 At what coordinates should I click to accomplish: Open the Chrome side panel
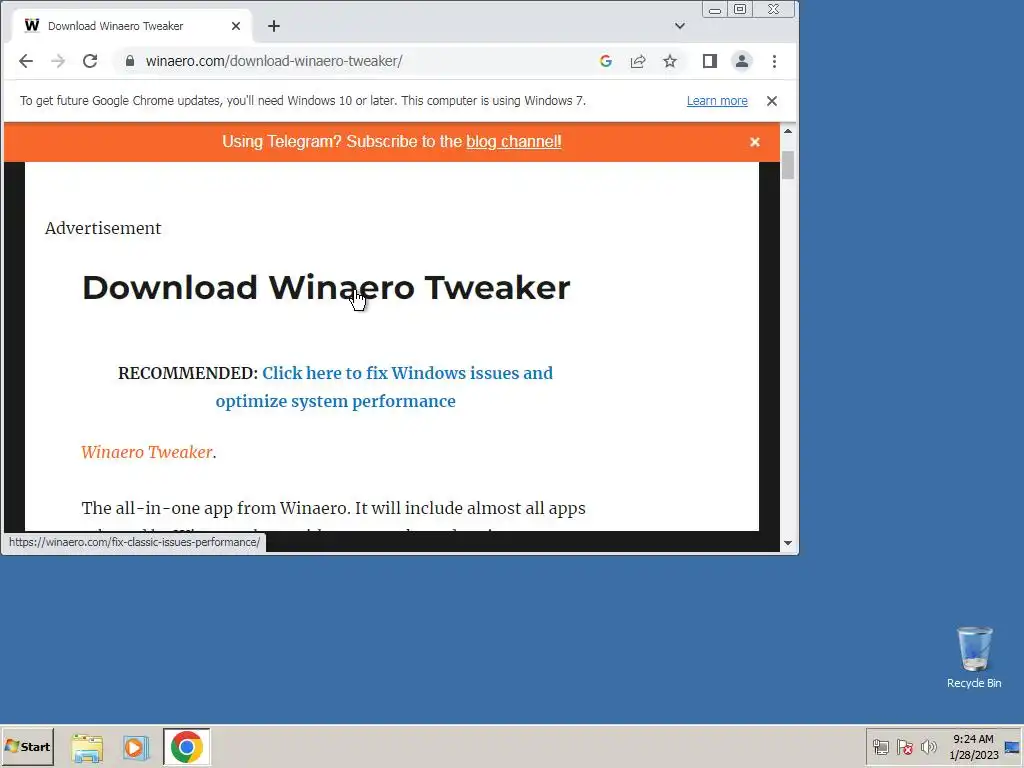(x=710, y=61)
